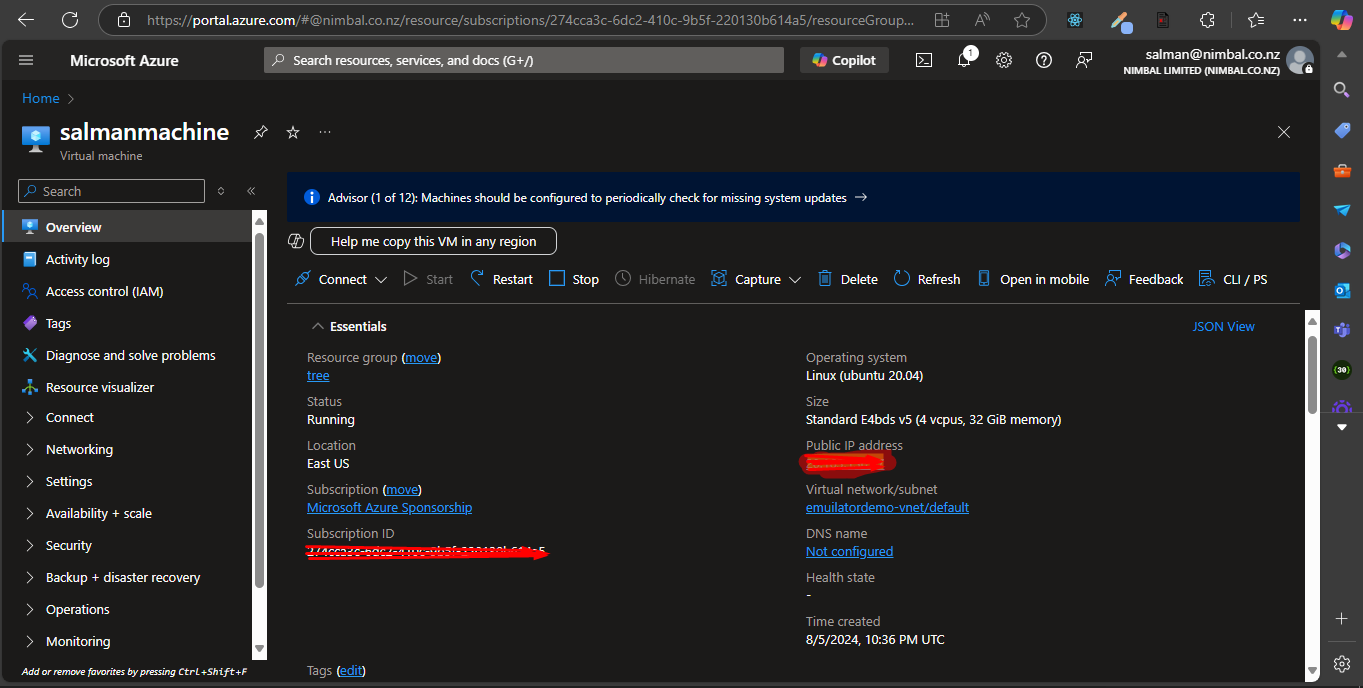Viewport: 1363px width, 688px height.
Task: Open the Capture dropdown
Action: (756, 279)
